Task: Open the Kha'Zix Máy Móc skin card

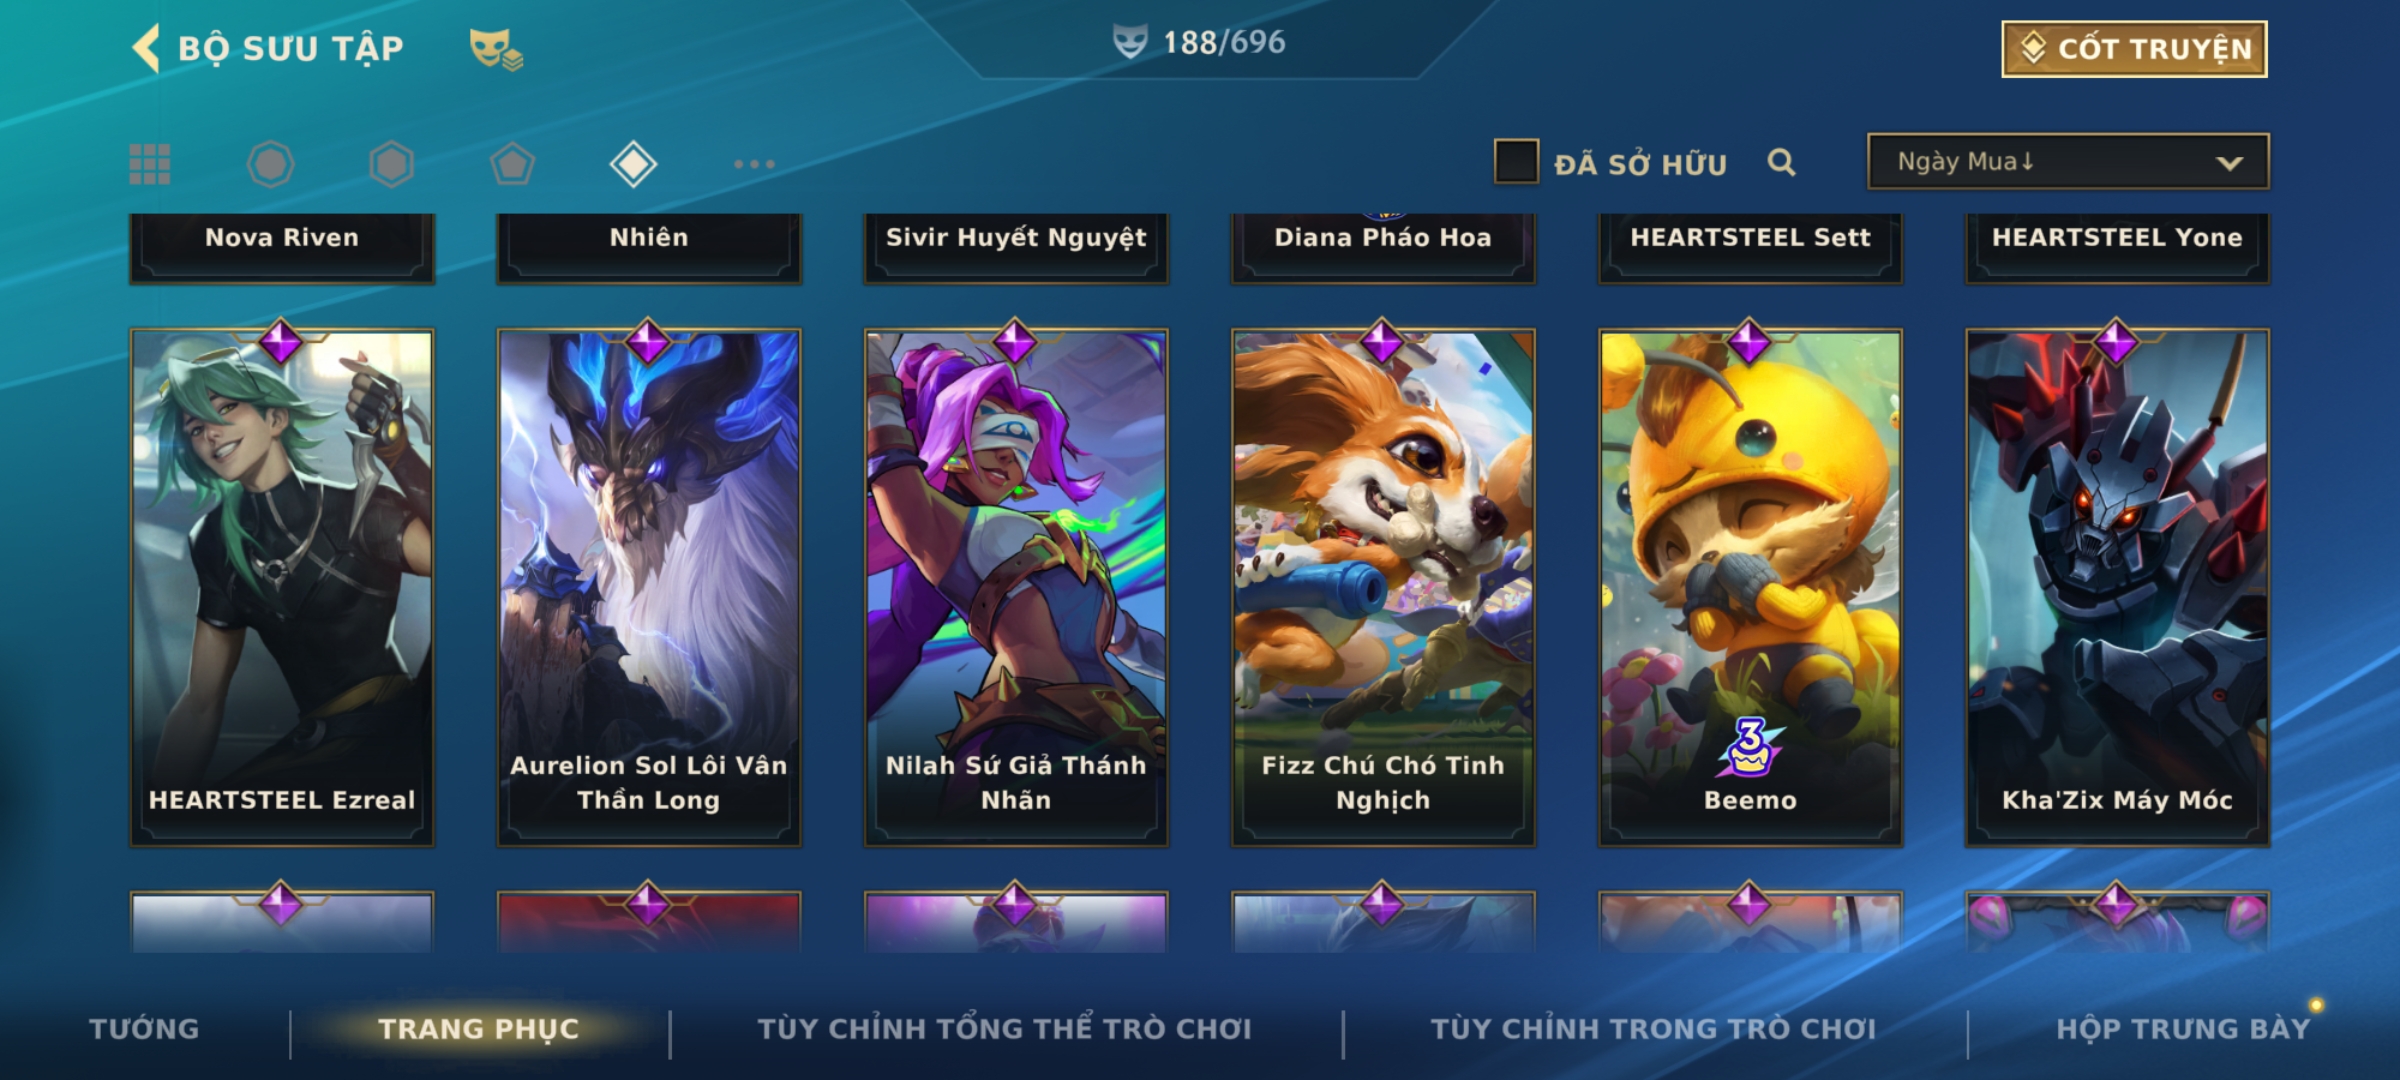Action: click(2117, 588)
